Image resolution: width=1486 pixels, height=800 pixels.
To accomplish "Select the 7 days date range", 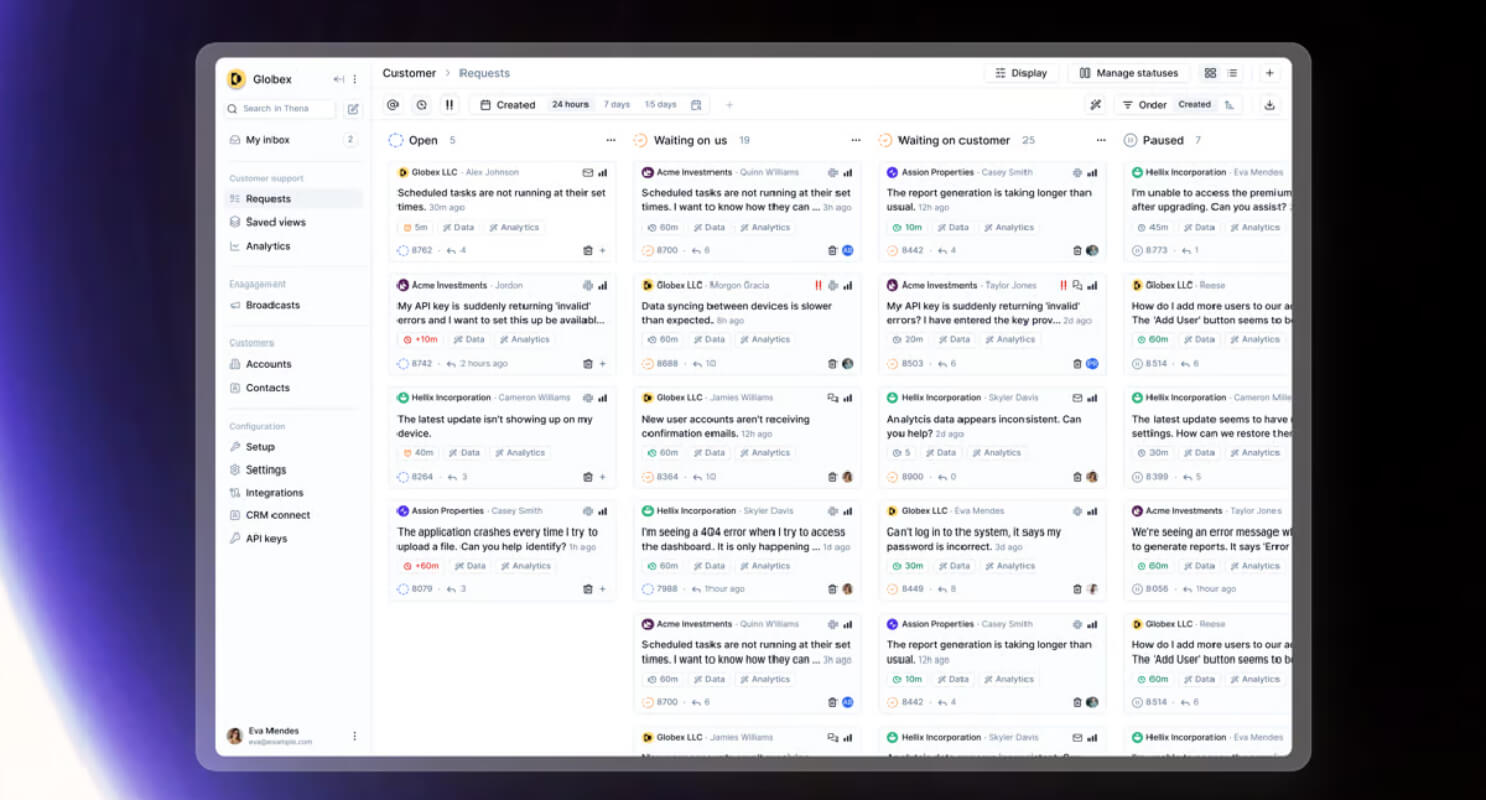I will [x=617, y=104].
